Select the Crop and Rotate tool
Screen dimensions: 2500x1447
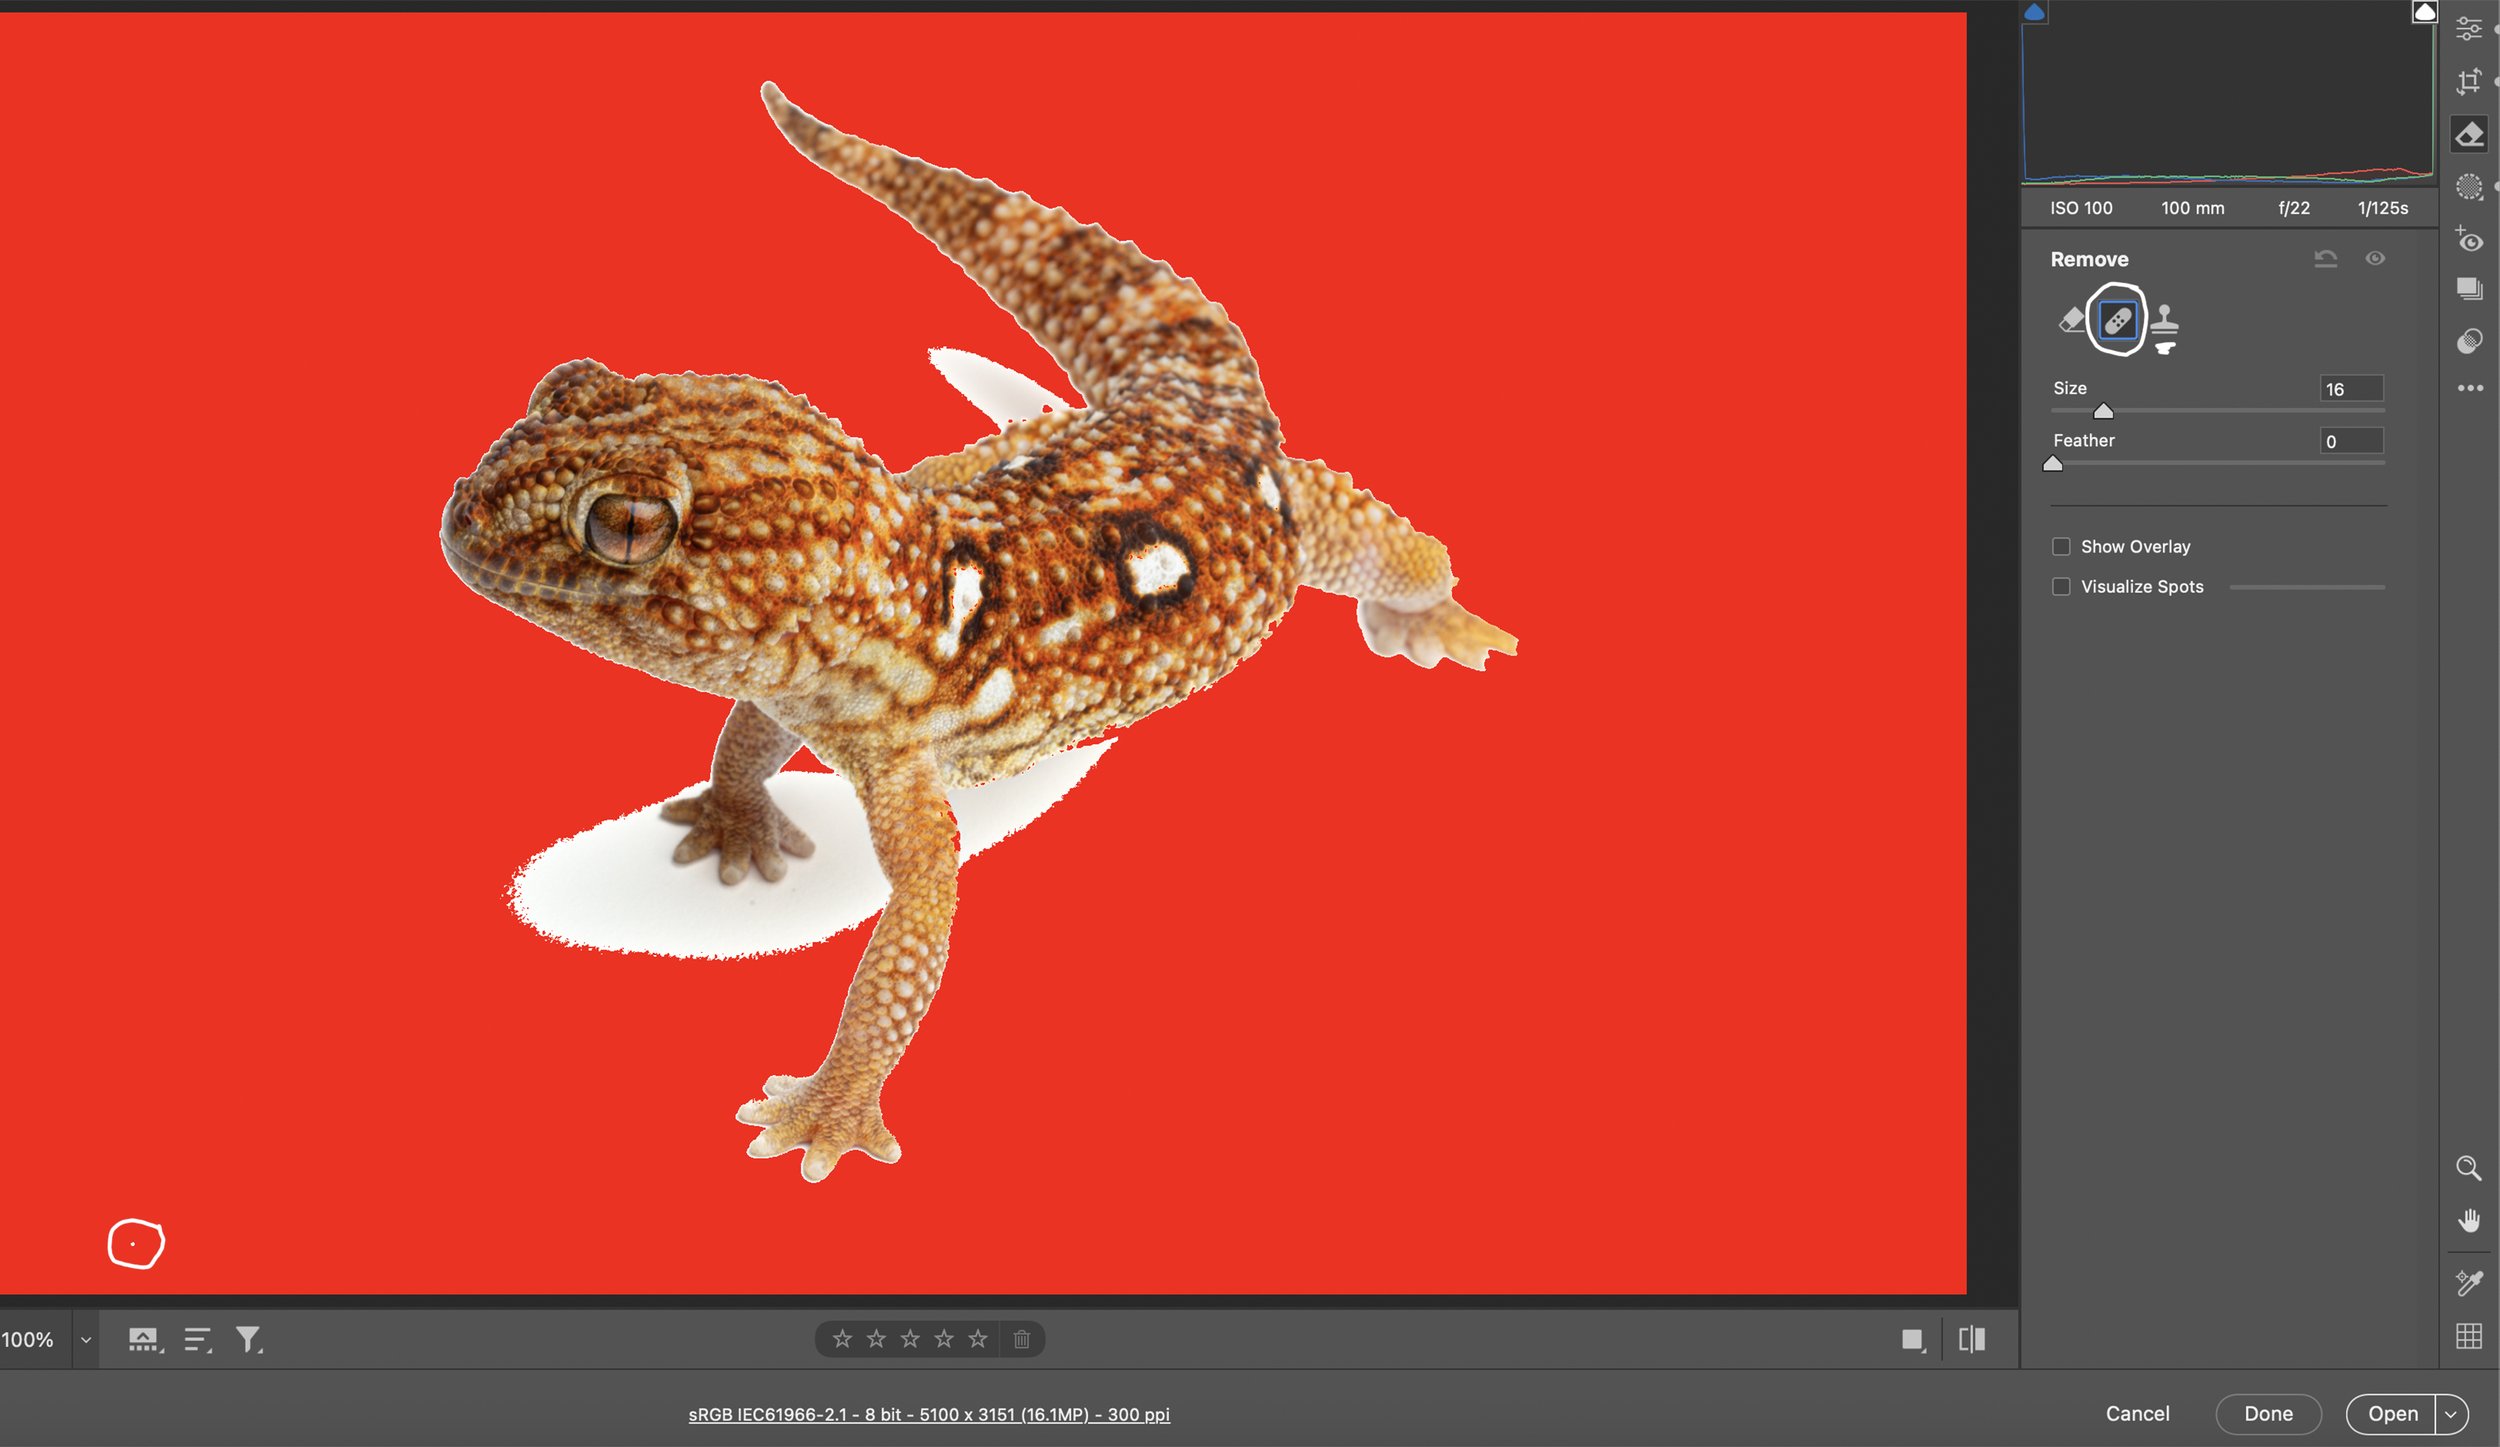(2469, 81)
